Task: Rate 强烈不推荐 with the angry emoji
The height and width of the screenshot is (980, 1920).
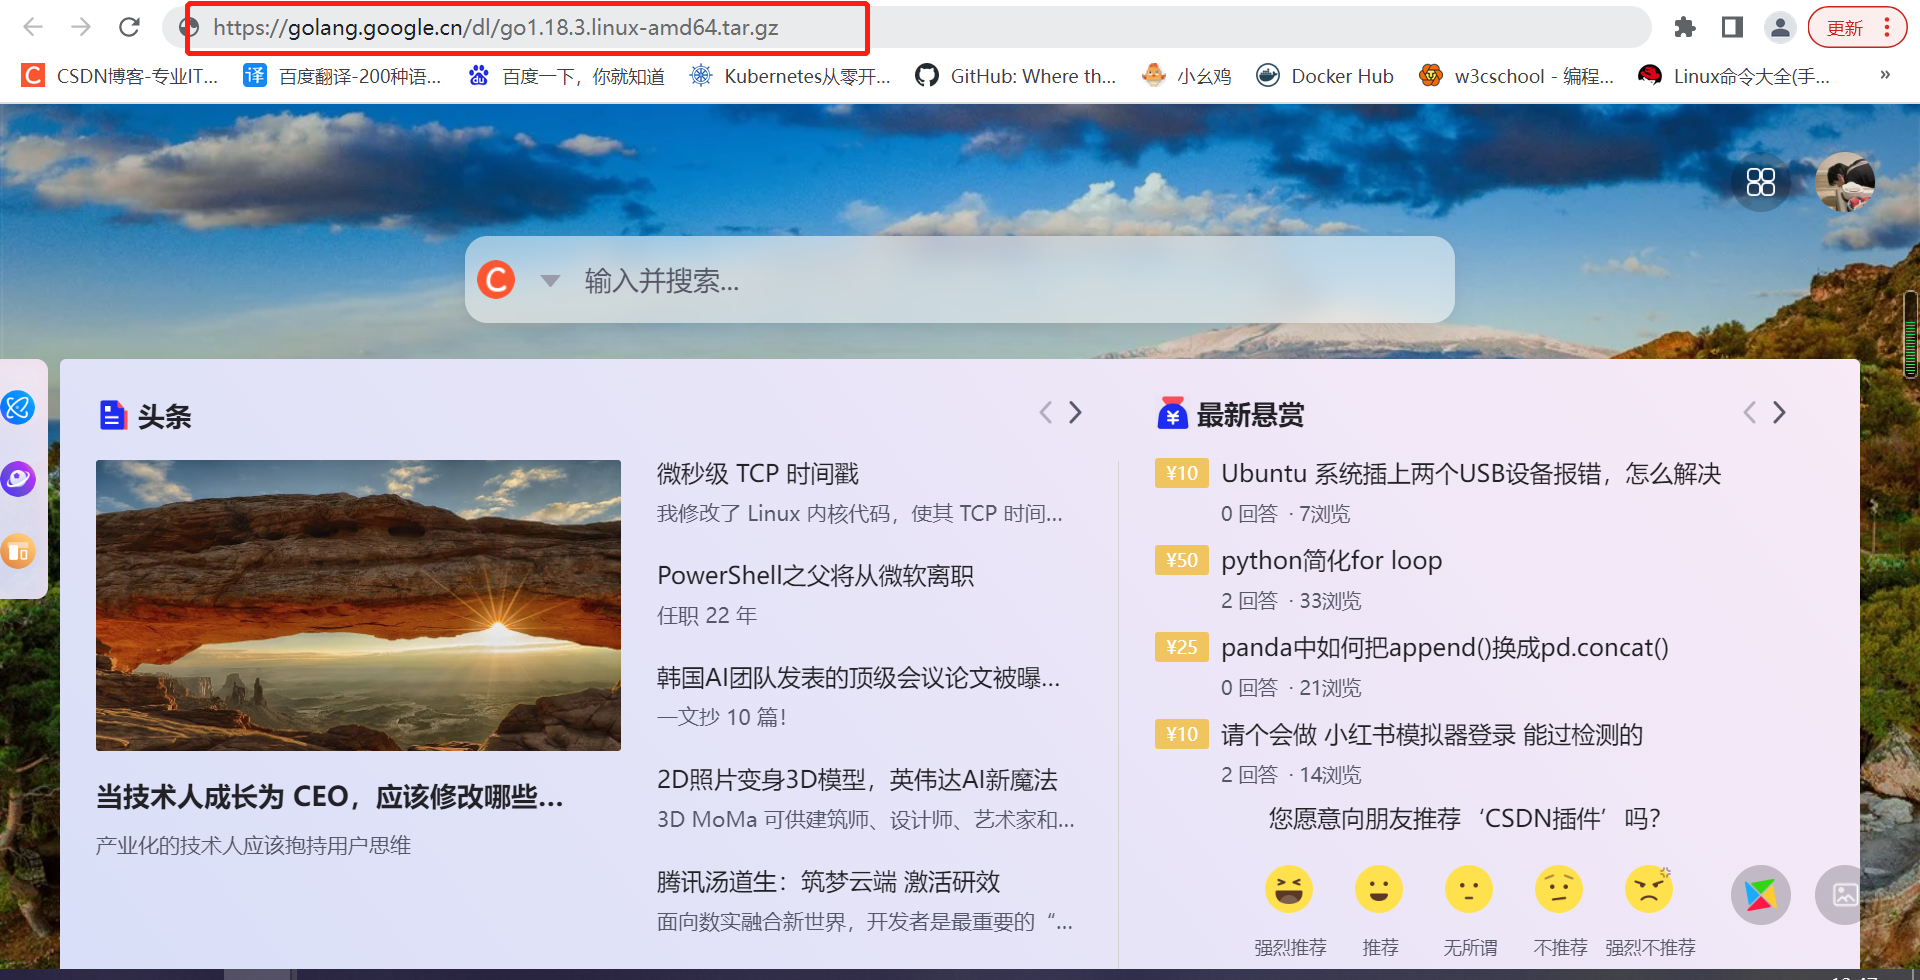Action: [x=1649, y=889]
